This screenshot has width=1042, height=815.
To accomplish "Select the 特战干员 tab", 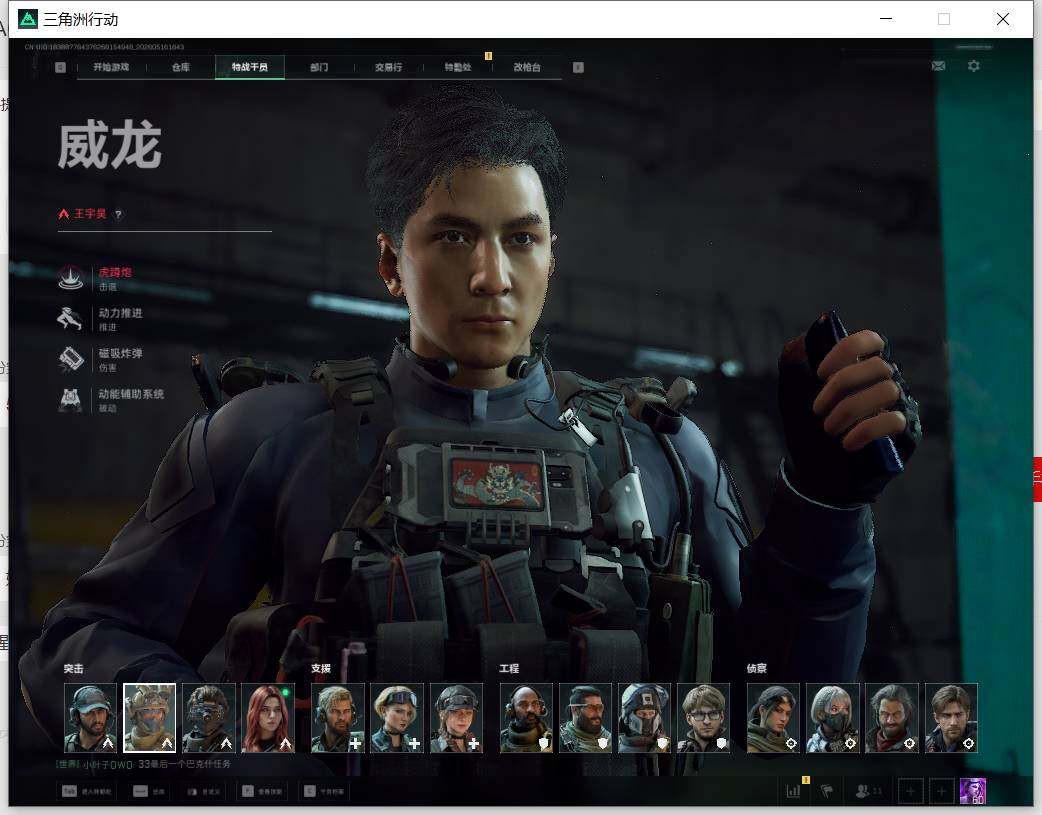I will 250,67.
